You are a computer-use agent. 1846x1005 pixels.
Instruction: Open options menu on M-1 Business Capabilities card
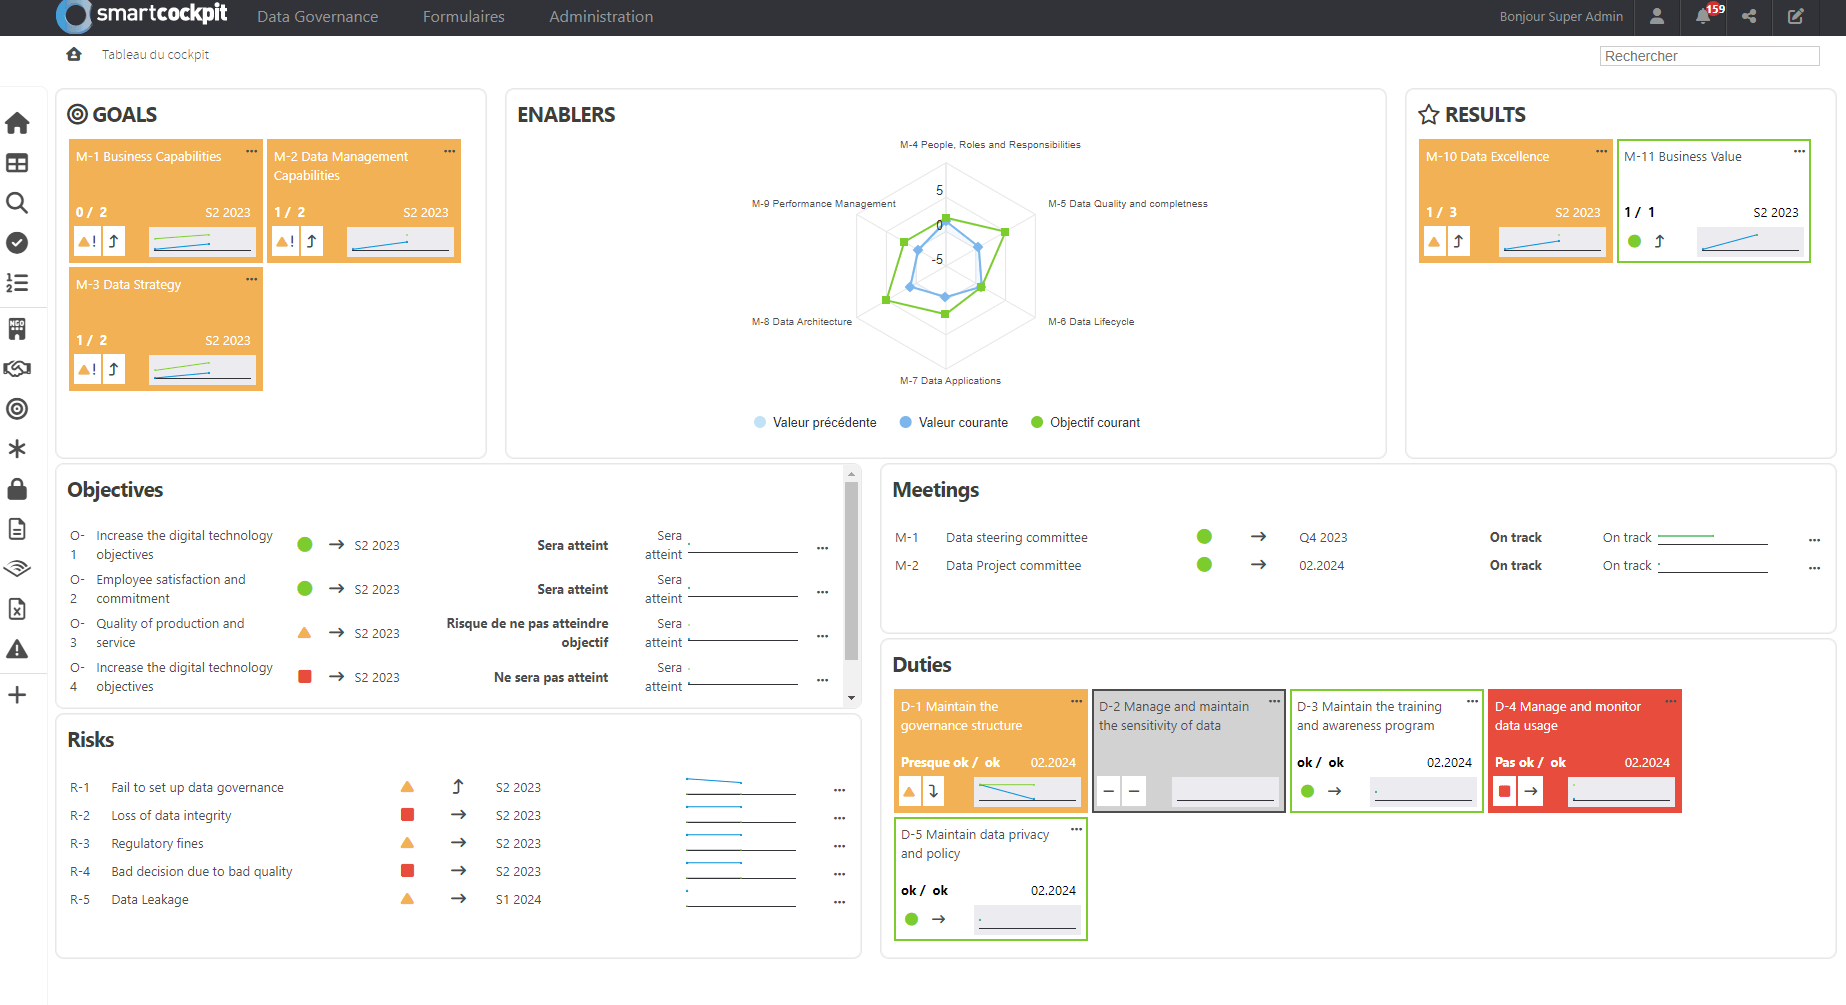point(250,153)
